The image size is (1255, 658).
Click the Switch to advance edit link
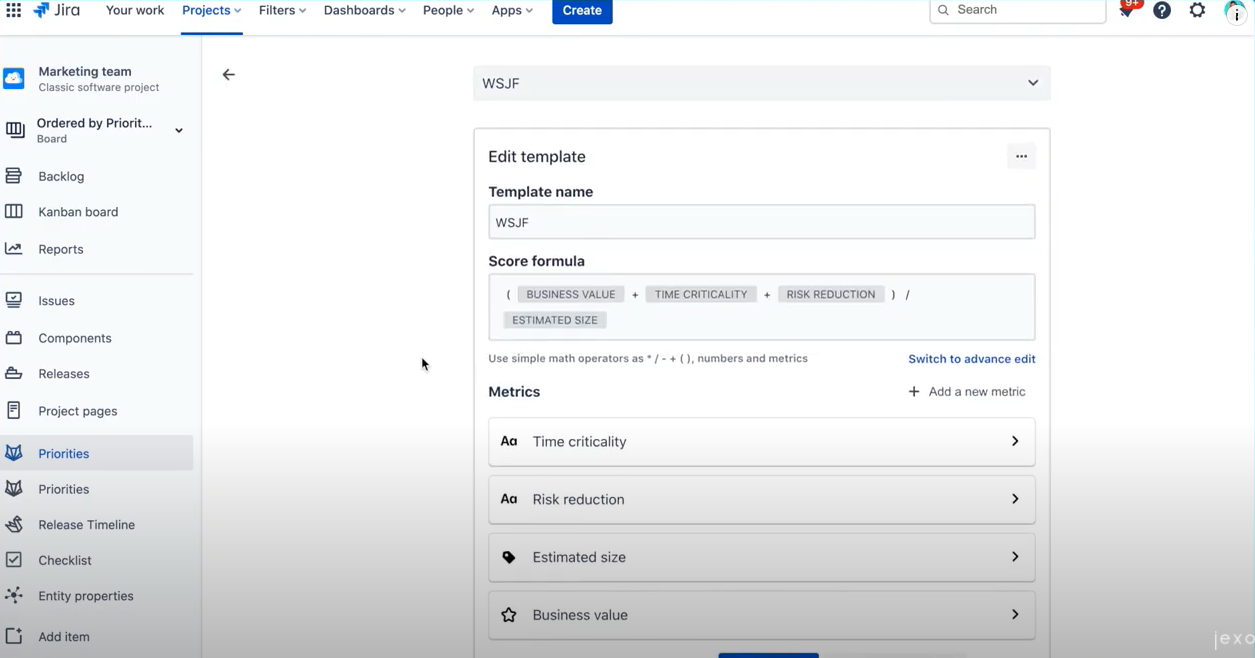[x=971, y=358]
